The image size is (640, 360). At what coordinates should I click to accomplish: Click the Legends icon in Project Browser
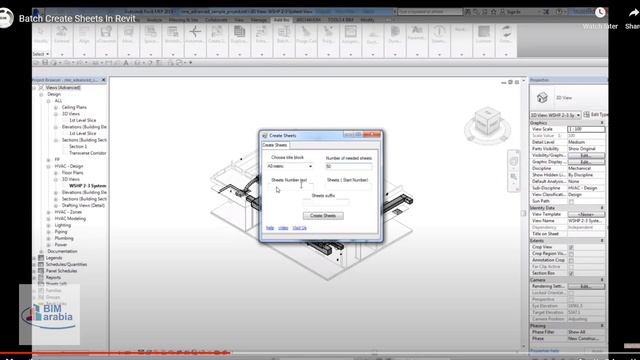point(41,258)
